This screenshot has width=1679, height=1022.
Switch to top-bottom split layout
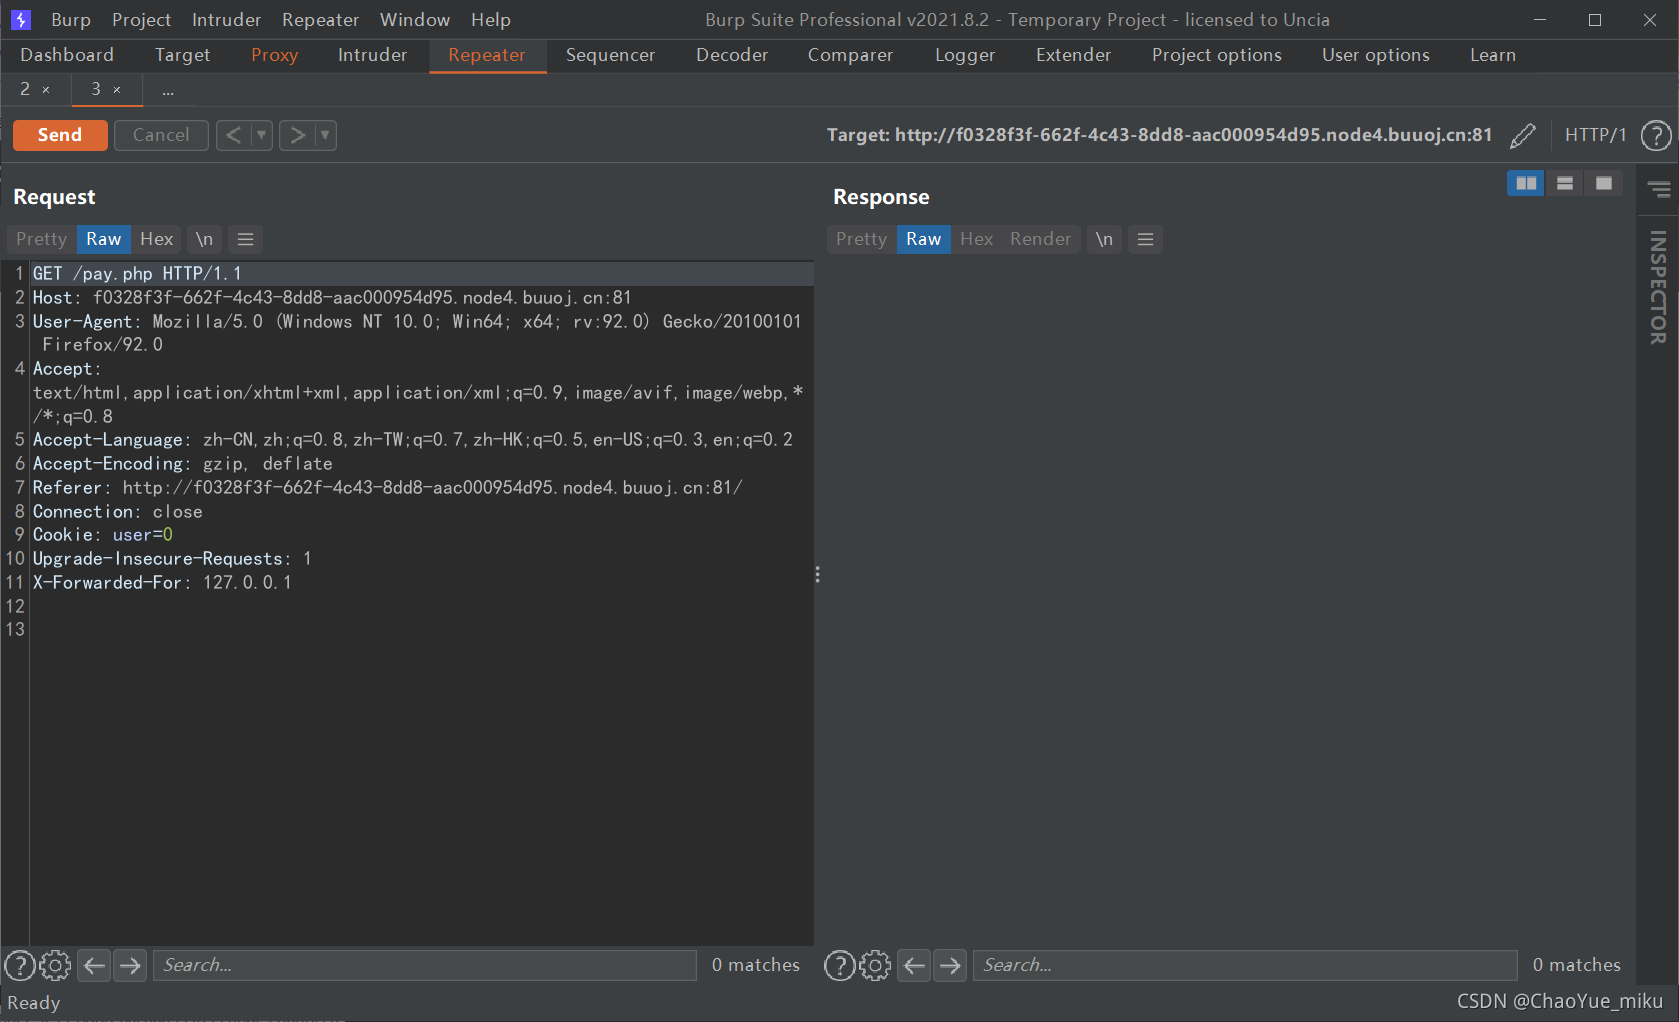[1564, 183]
